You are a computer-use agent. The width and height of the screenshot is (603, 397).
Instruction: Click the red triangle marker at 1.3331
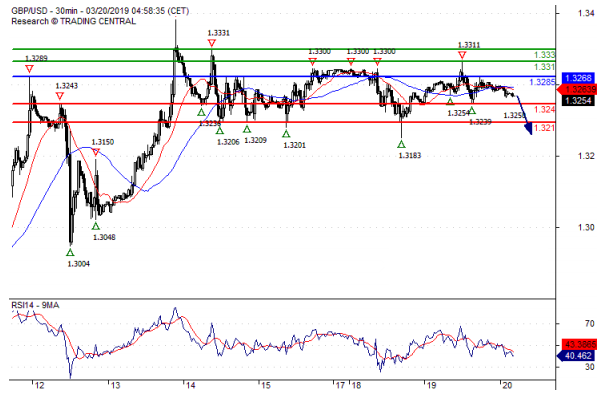[x=212, y=43]
